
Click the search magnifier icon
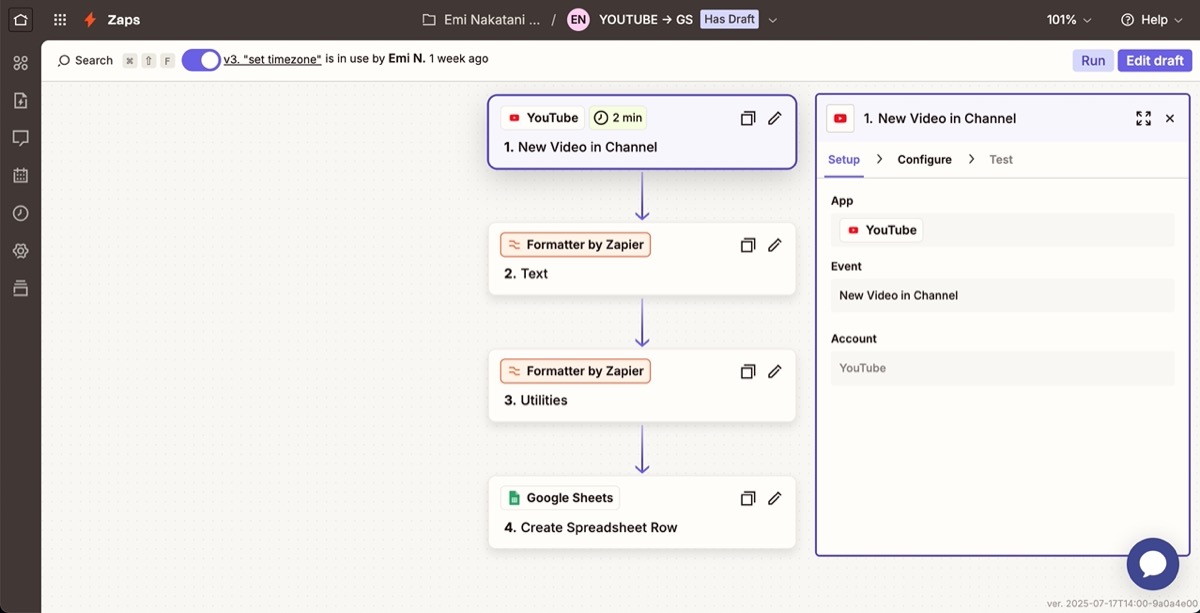coord(65,60)
